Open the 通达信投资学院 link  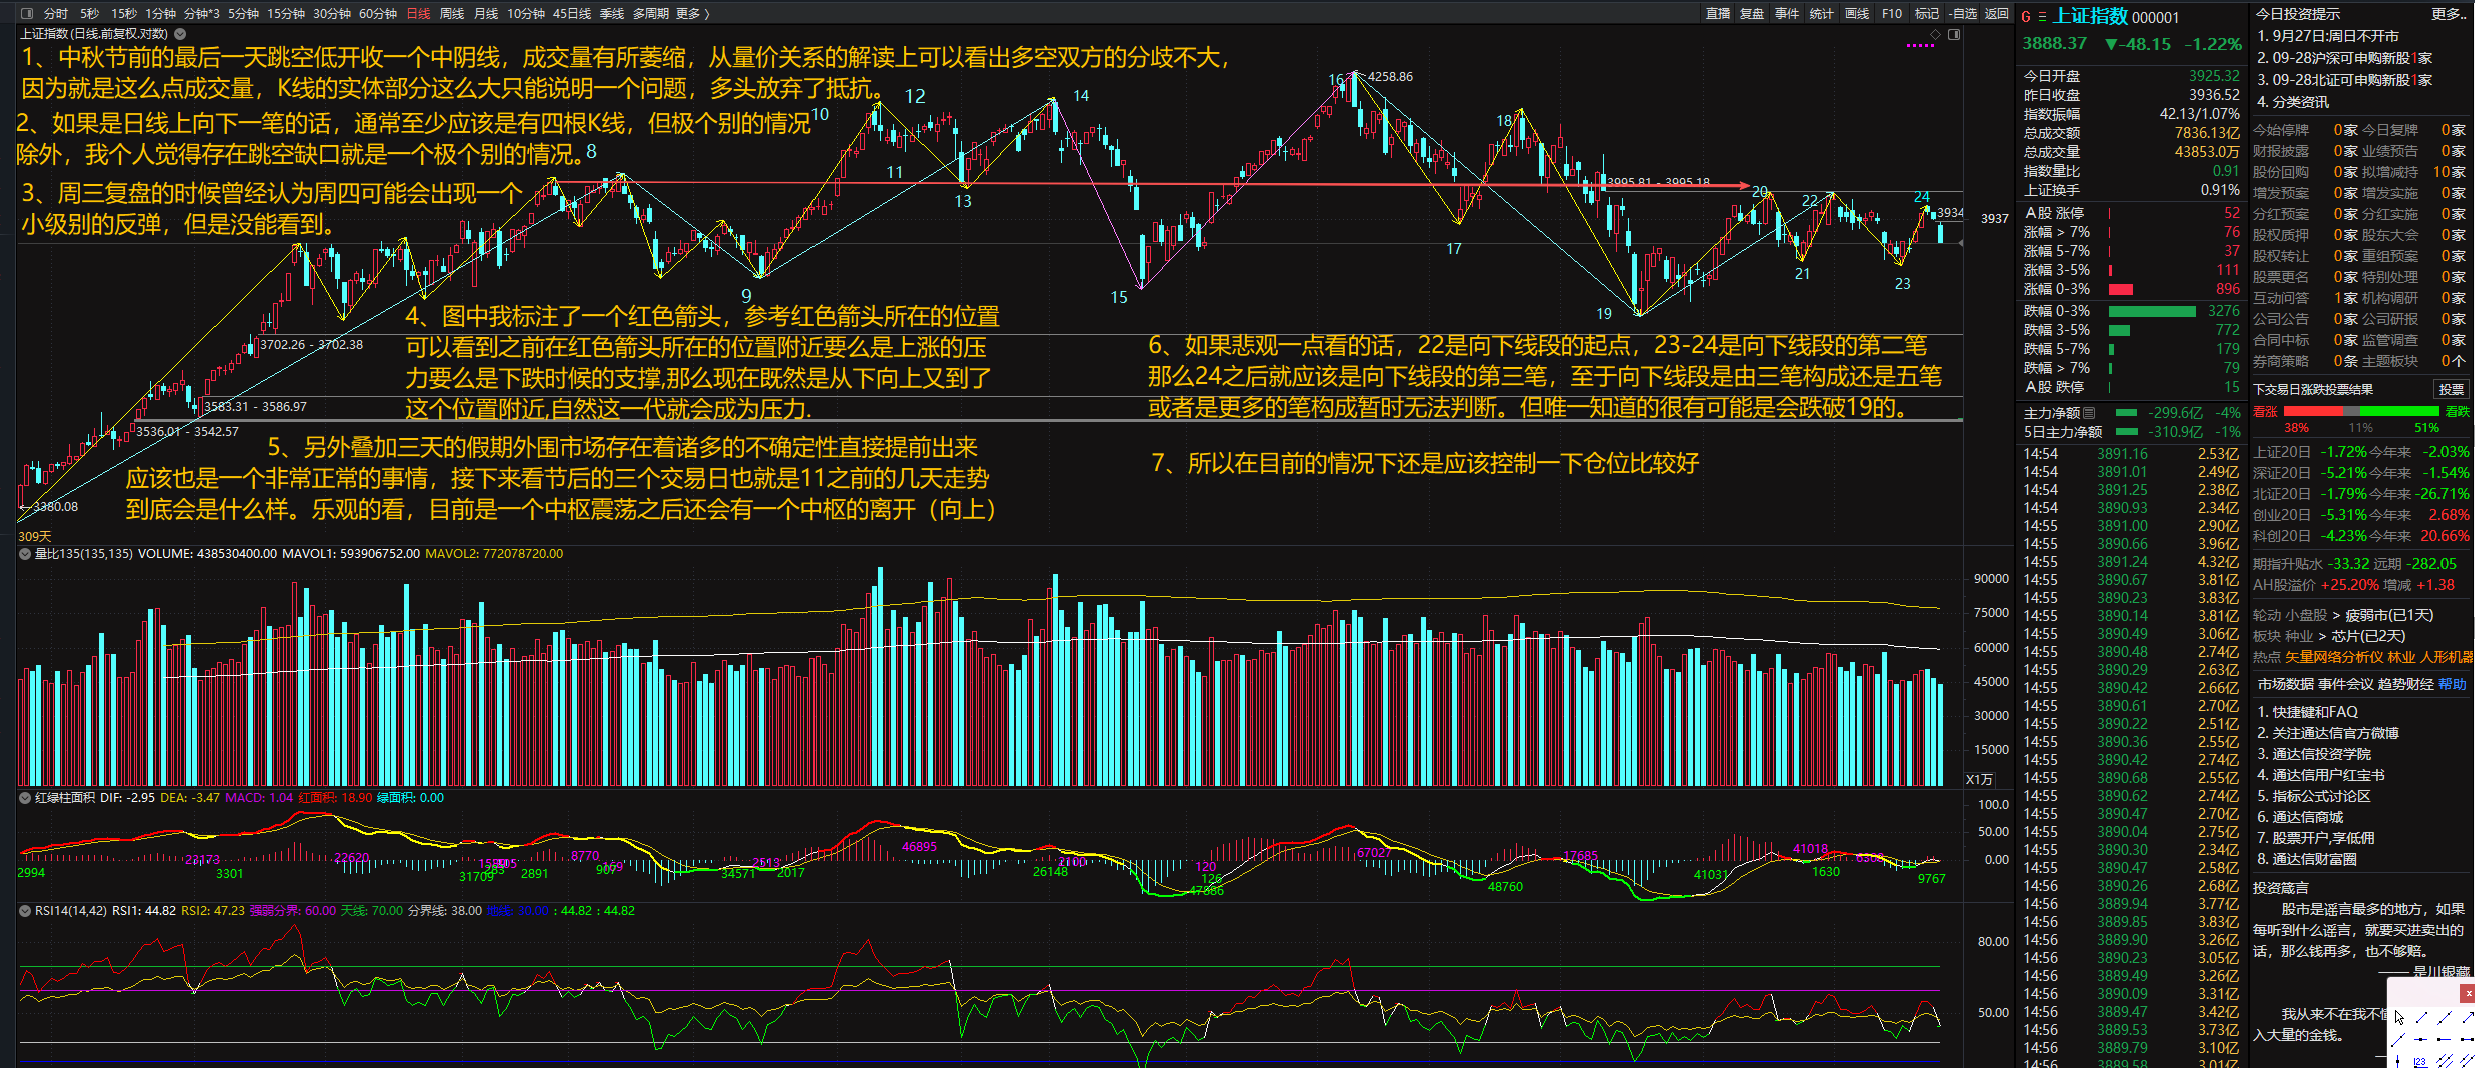2314,754
